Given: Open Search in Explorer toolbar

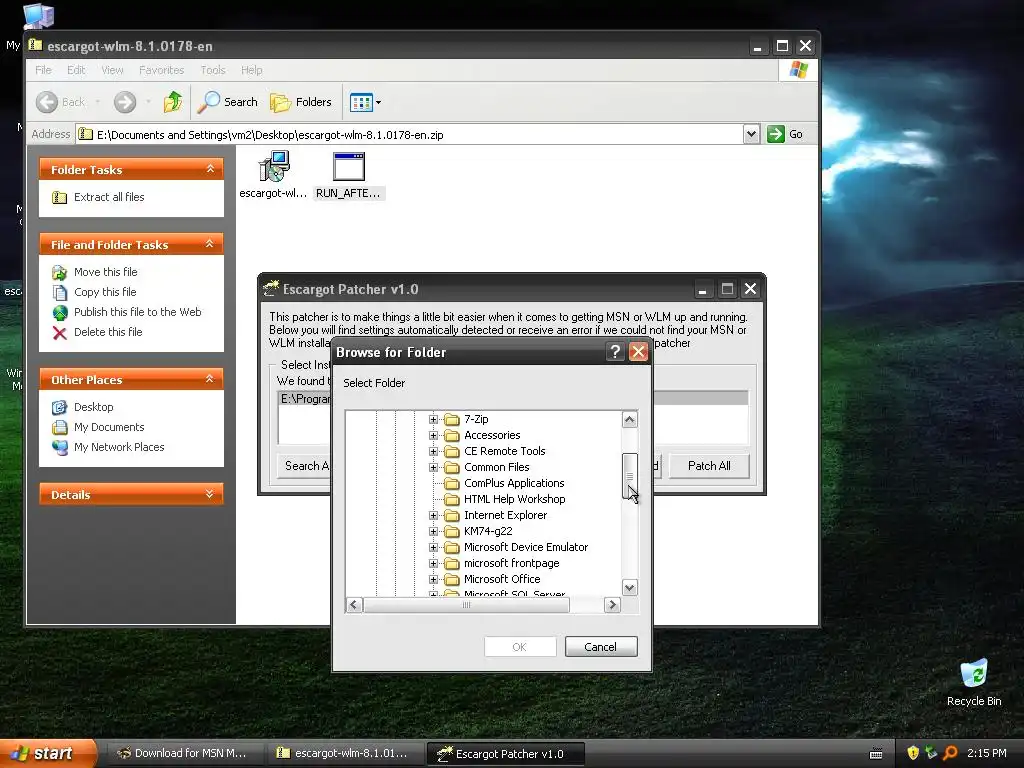Looking at the screenshot, I should (x=228, y=102).
